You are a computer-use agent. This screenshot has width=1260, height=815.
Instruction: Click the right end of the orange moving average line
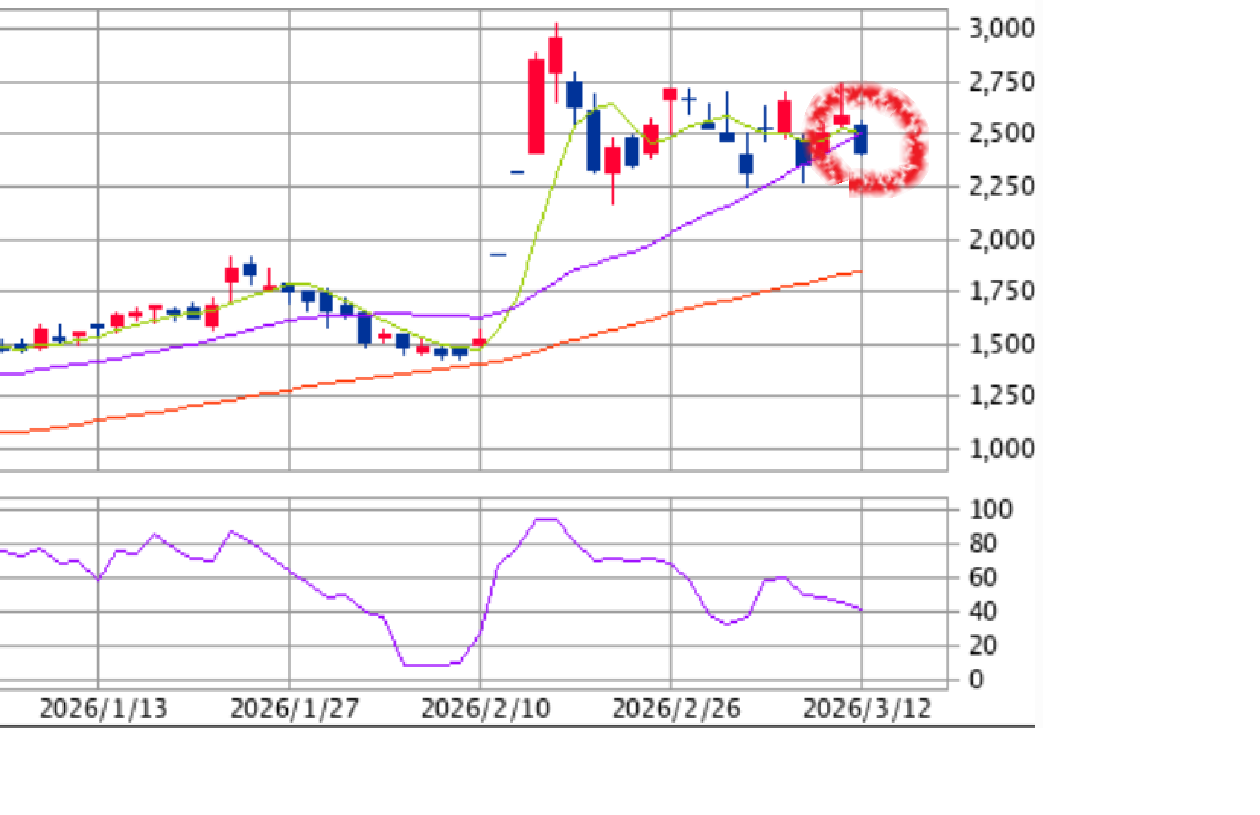[860, 271]
